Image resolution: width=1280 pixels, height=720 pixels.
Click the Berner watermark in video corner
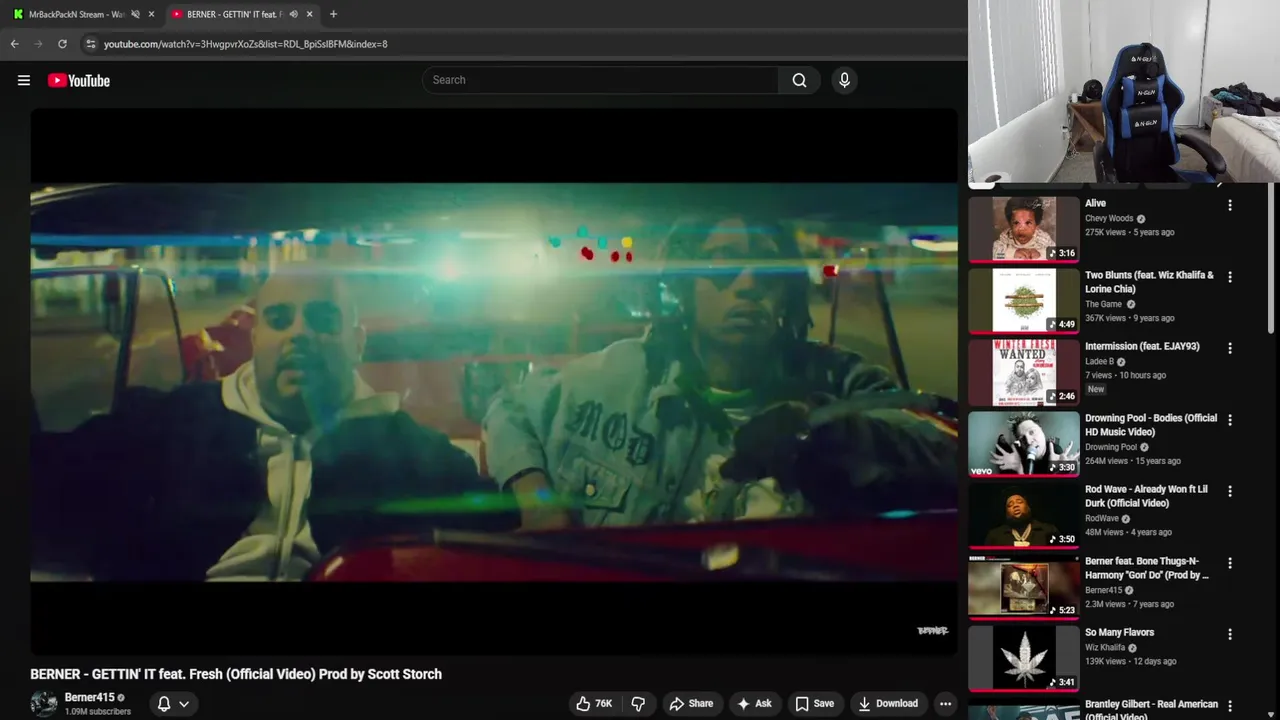tap(932, 631)
